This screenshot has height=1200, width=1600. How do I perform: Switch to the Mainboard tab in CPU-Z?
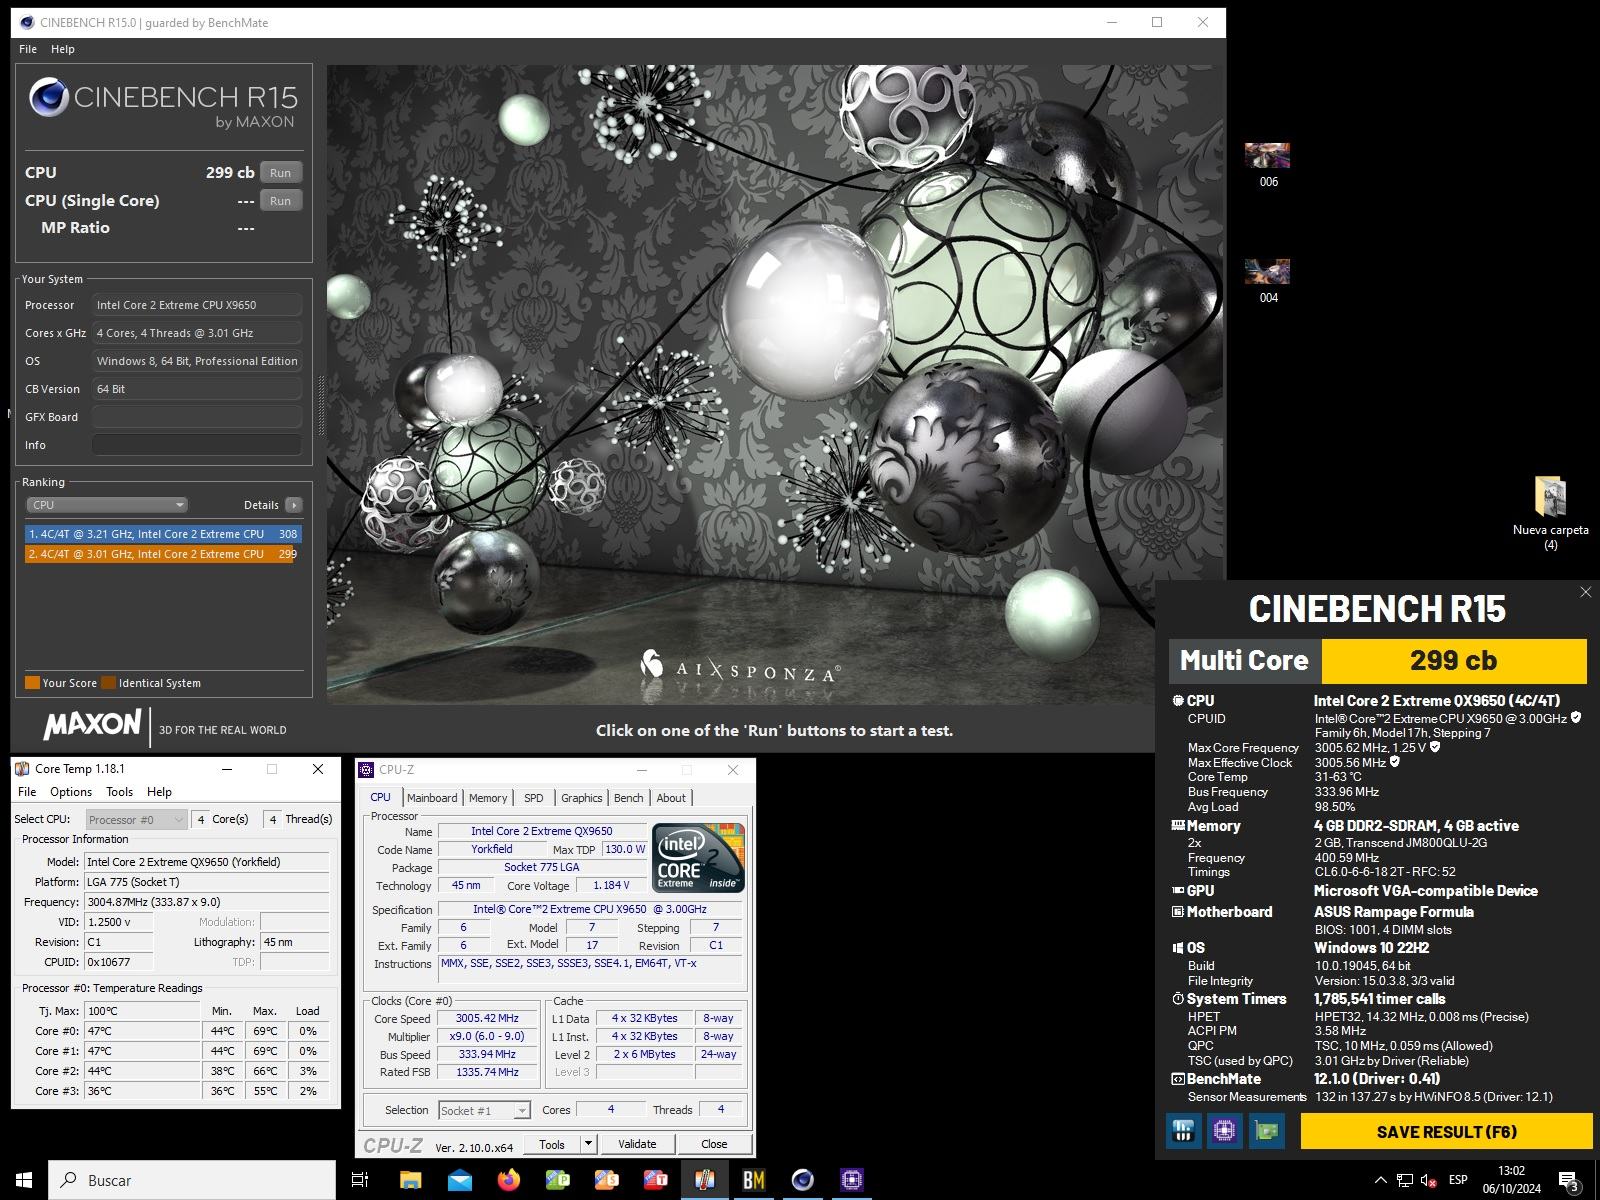click(432, 798)
